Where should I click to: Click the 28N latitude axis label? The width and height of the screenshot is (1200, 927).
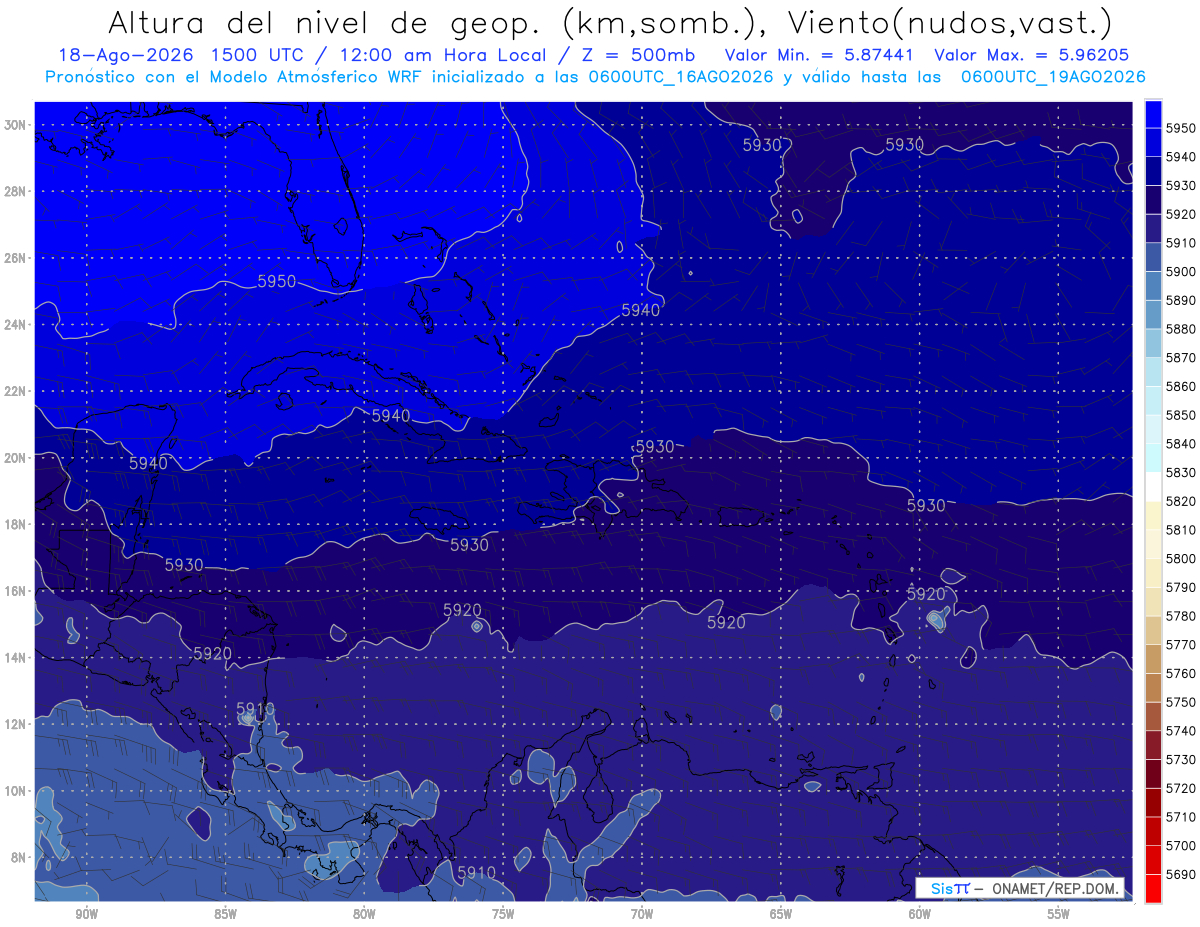coord(14,191)
